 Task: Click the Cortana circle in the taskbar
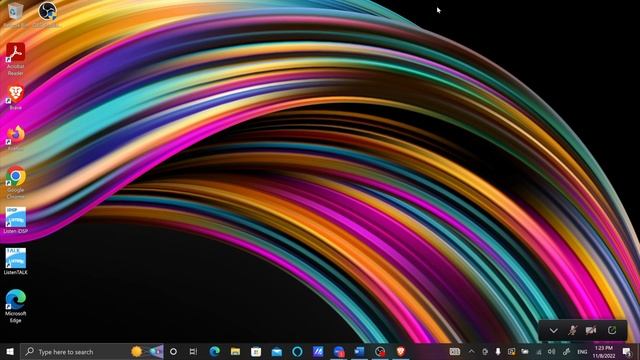point(173,351)
